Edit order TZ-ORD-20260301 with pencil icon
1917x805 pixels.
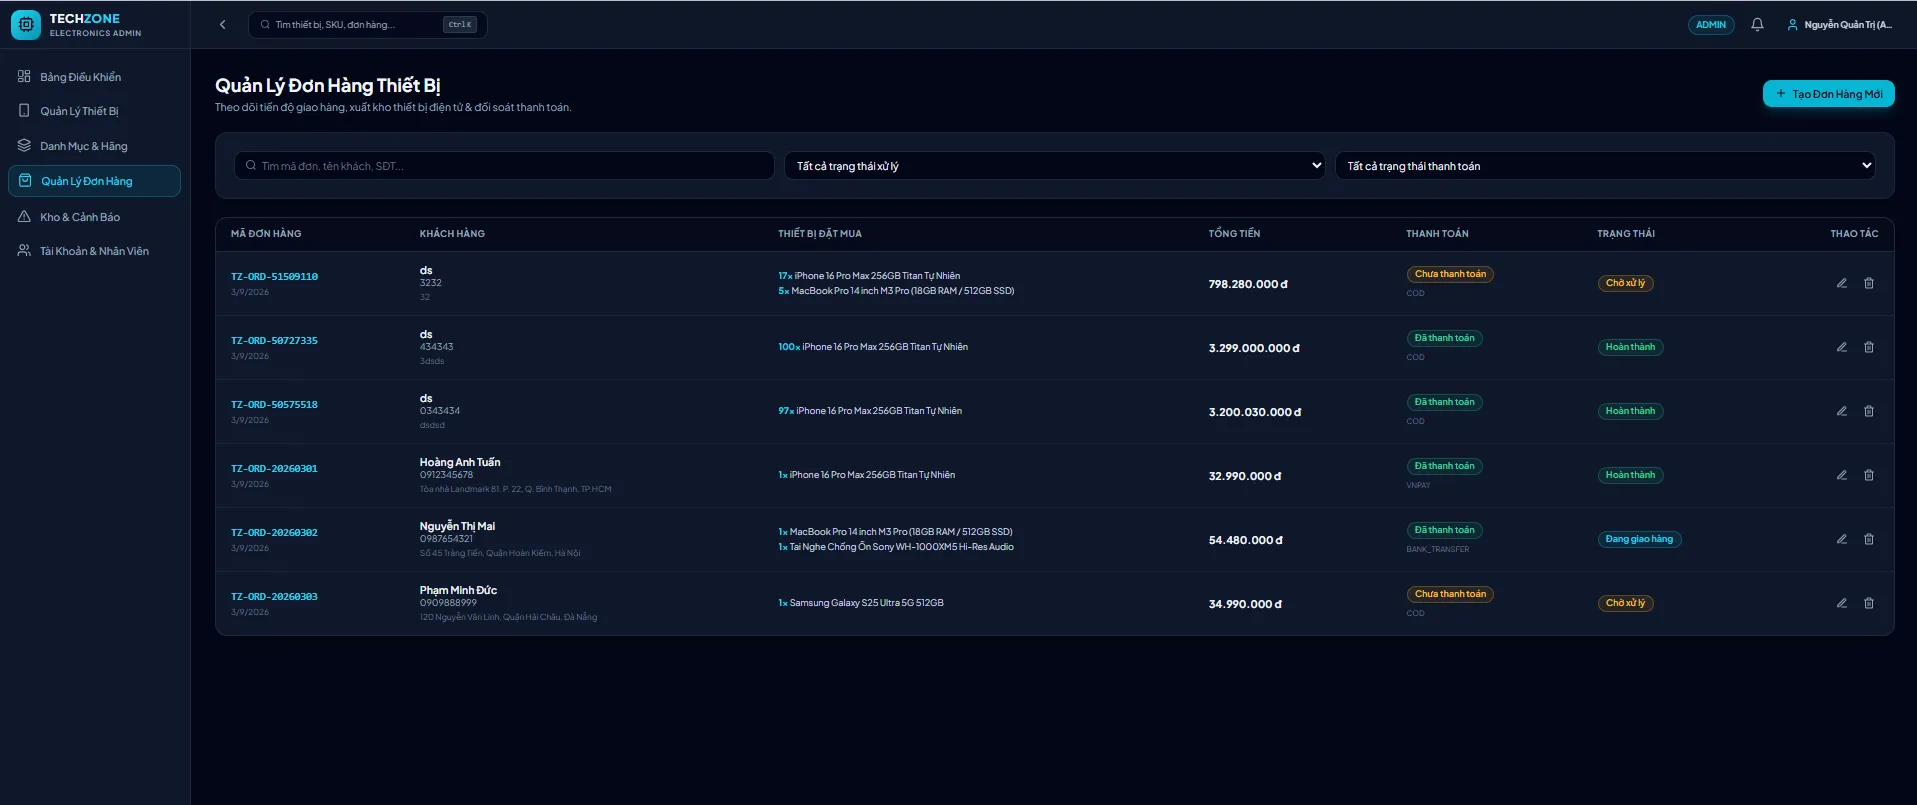point(1841,475)
